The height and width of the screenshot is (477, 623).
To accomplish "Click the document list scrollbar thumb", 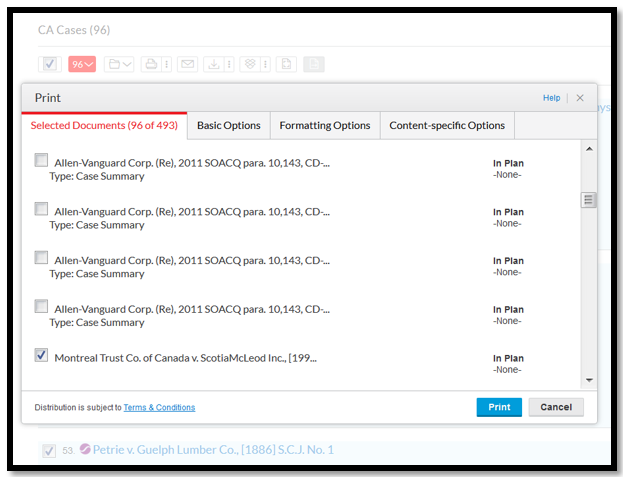I will (588, 200).
